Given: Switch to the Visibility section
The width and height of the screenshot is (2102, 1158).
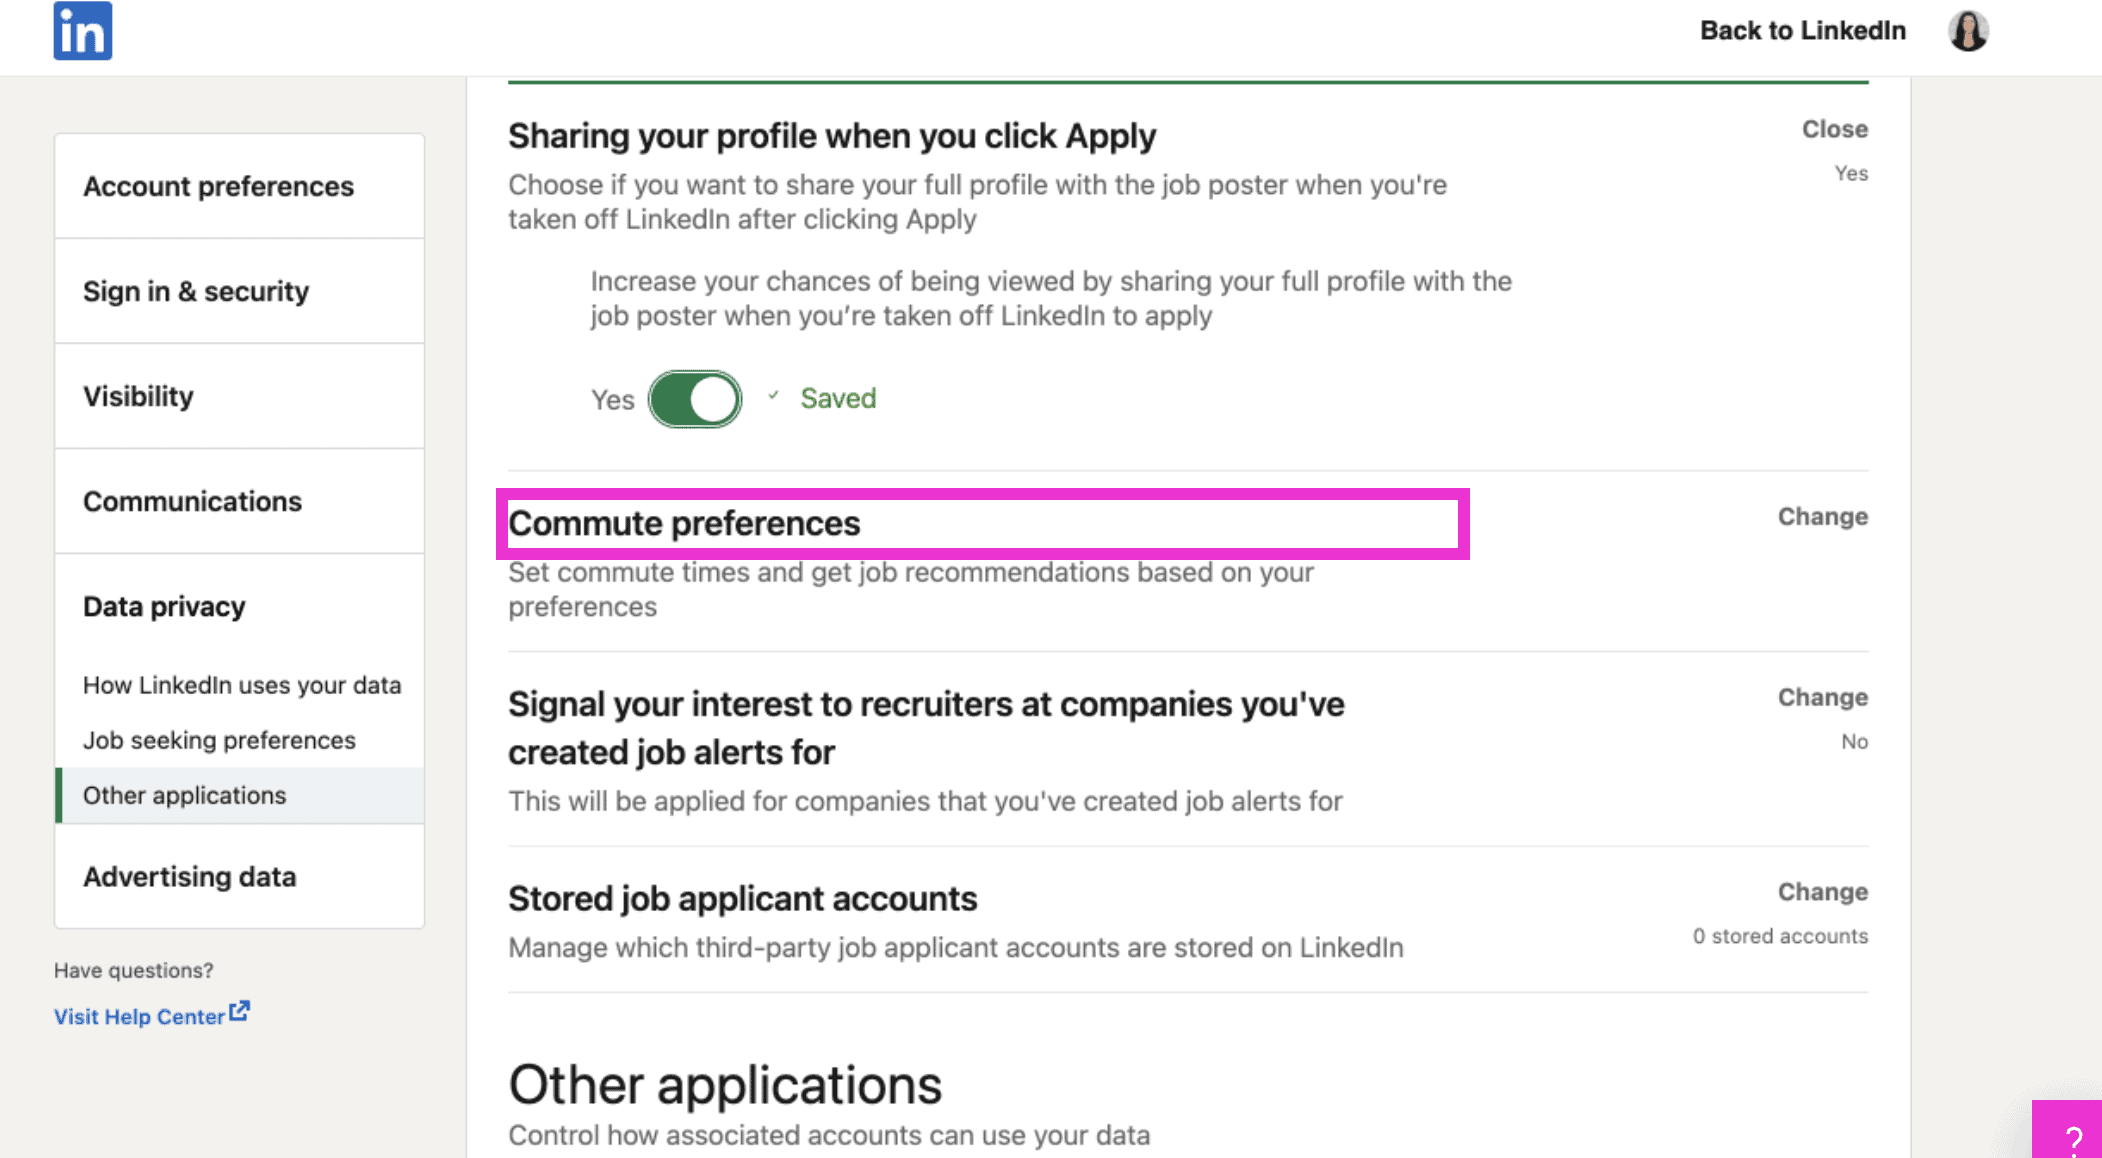Looking at the screenshot, I should 139,396.
